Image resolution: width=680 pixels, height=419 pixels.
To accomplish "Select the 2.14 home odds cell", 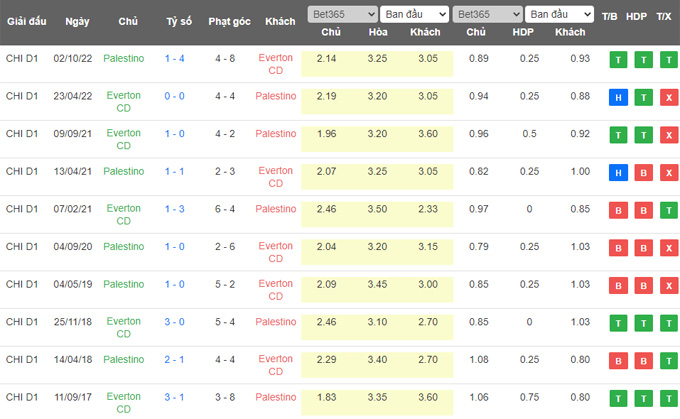I will tap(326, 59).
